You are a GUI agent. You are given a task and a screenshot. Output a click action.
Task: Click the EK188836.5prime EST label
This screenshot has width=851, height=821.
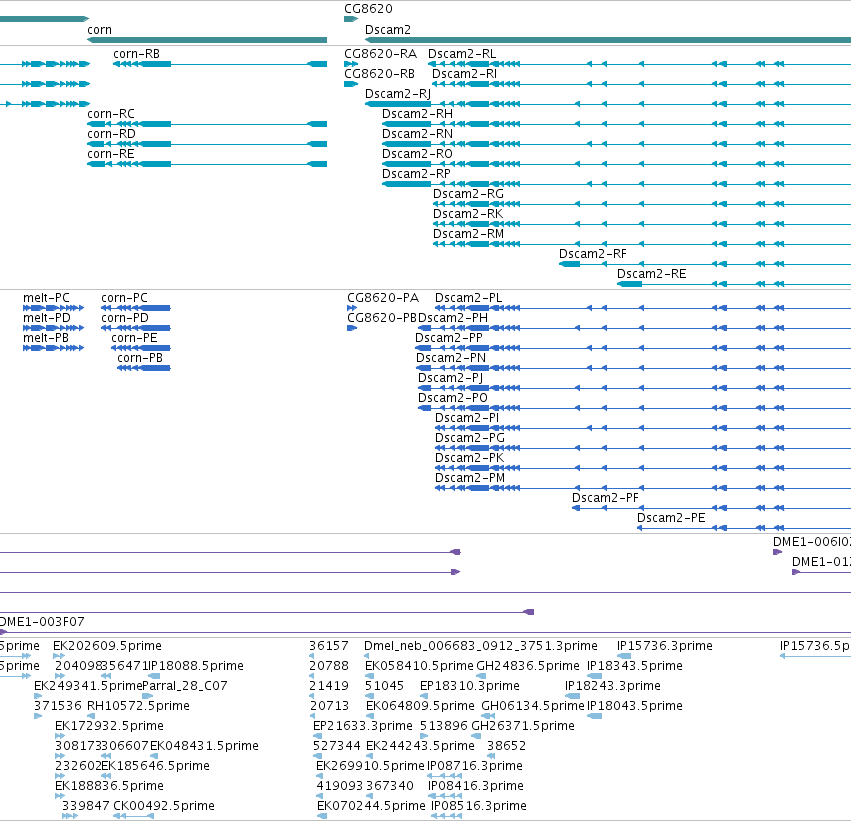pos(109,787)
